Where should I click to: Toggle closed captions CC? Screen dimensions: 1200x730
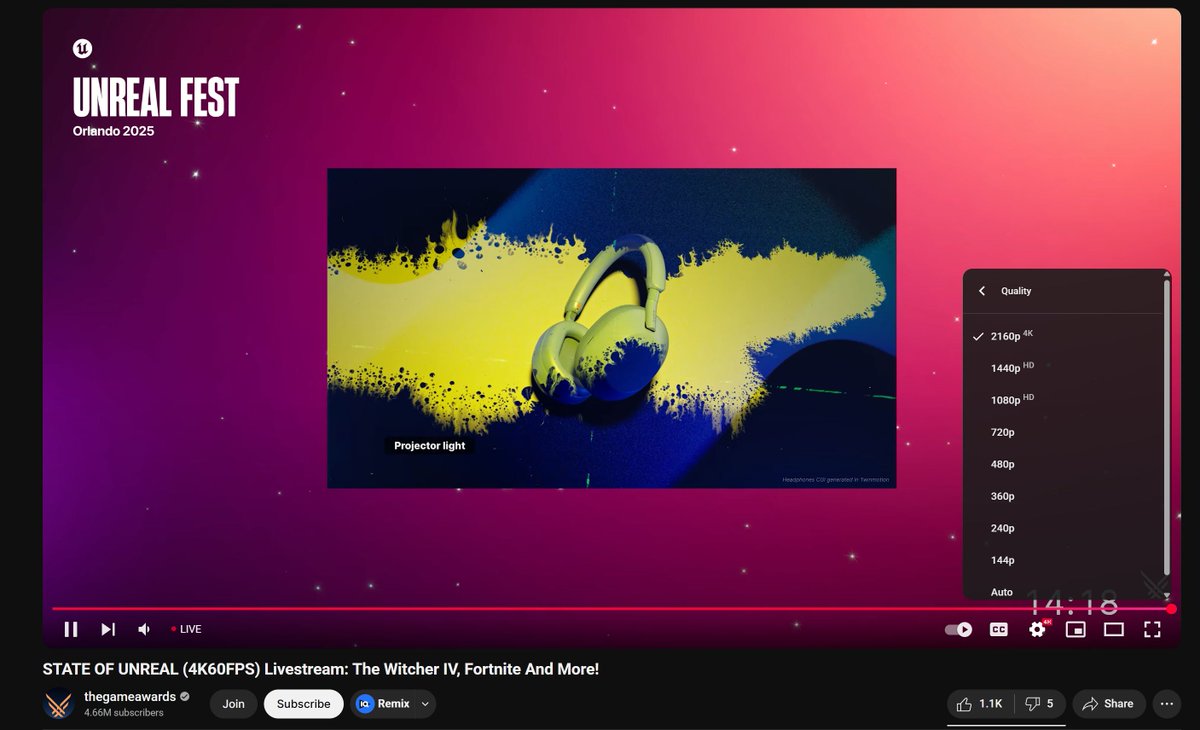point(998,629)
